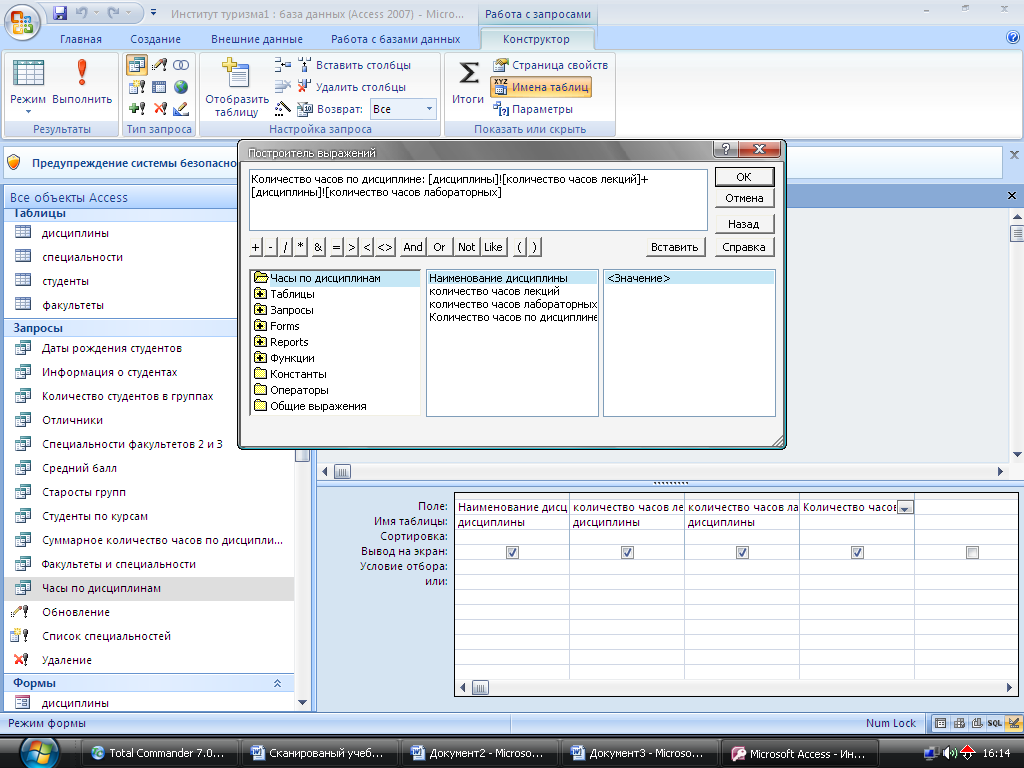The image size is (1024, 768).
Task: Click the Windows Start orb
Action: (40, 752)
